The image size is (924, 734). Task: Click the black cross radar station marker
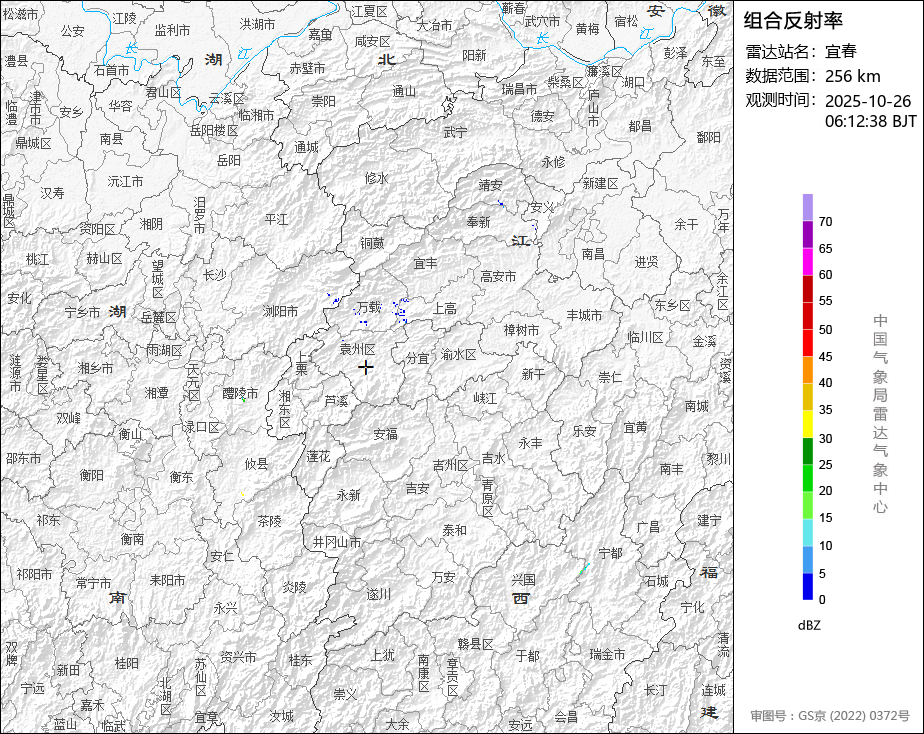point(366,368)
